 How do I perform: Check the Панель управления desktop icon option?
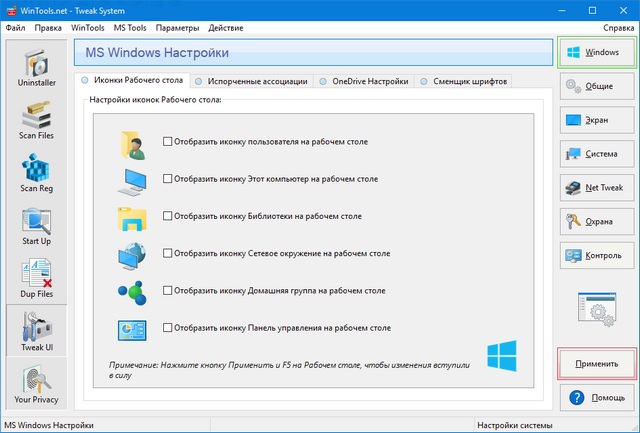(168, 327)
